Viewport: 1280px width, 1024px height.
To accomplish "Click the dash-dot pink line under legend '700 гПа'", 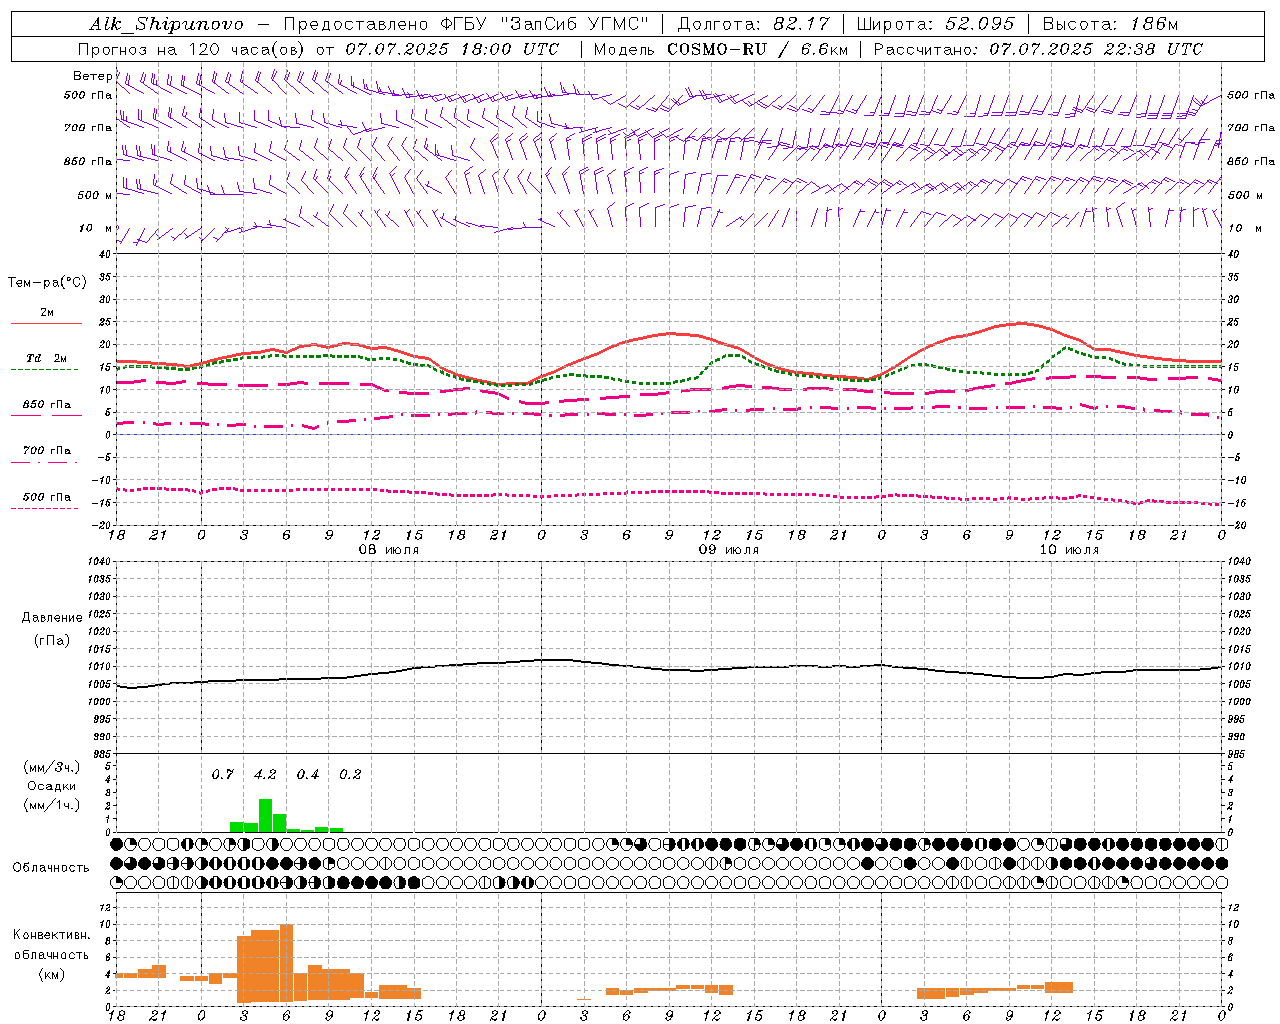I will tap(44, 462).
